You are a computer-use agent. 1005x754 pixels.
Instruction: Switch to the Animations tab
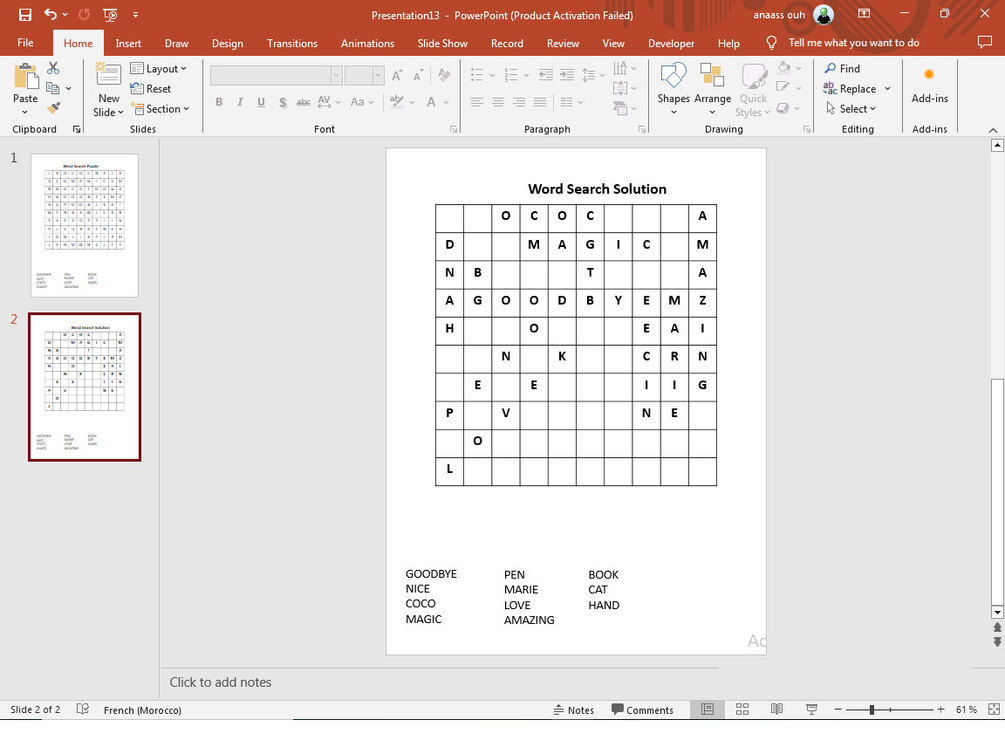(367, 43)
